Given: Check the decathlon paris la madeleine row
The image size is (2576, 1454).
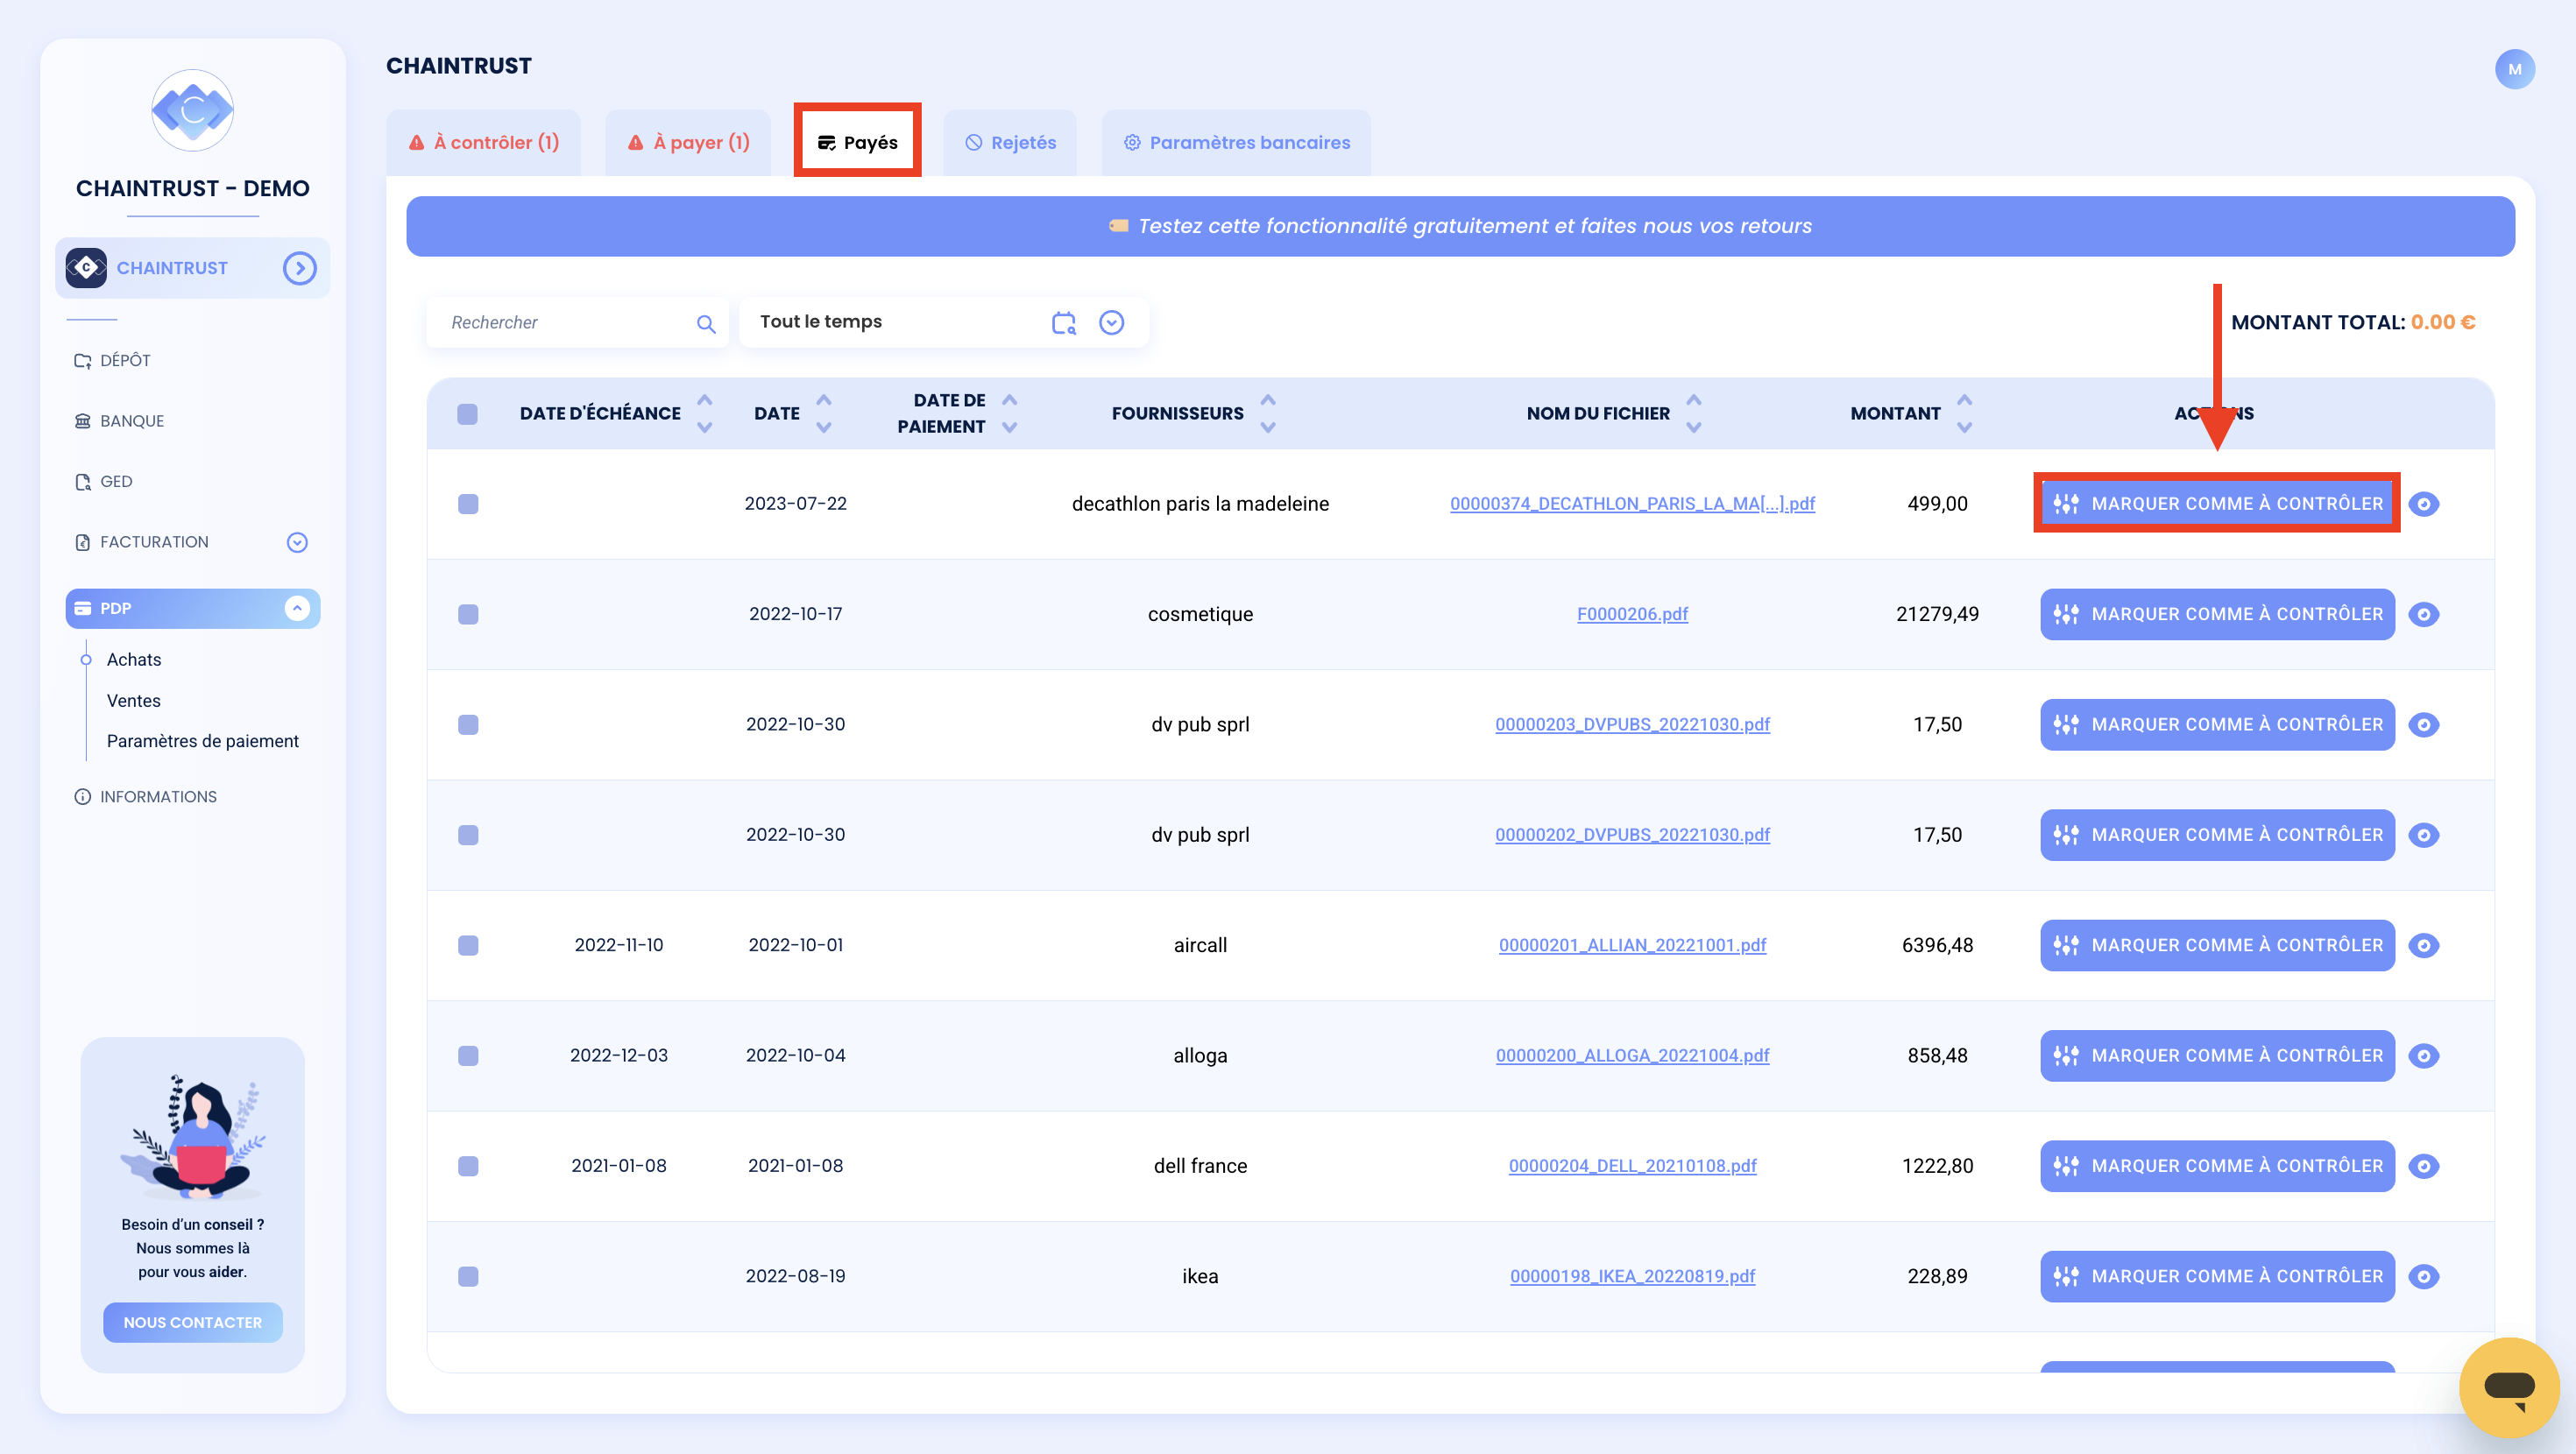Looking at the screenshot, I should (x=467, y=504).
